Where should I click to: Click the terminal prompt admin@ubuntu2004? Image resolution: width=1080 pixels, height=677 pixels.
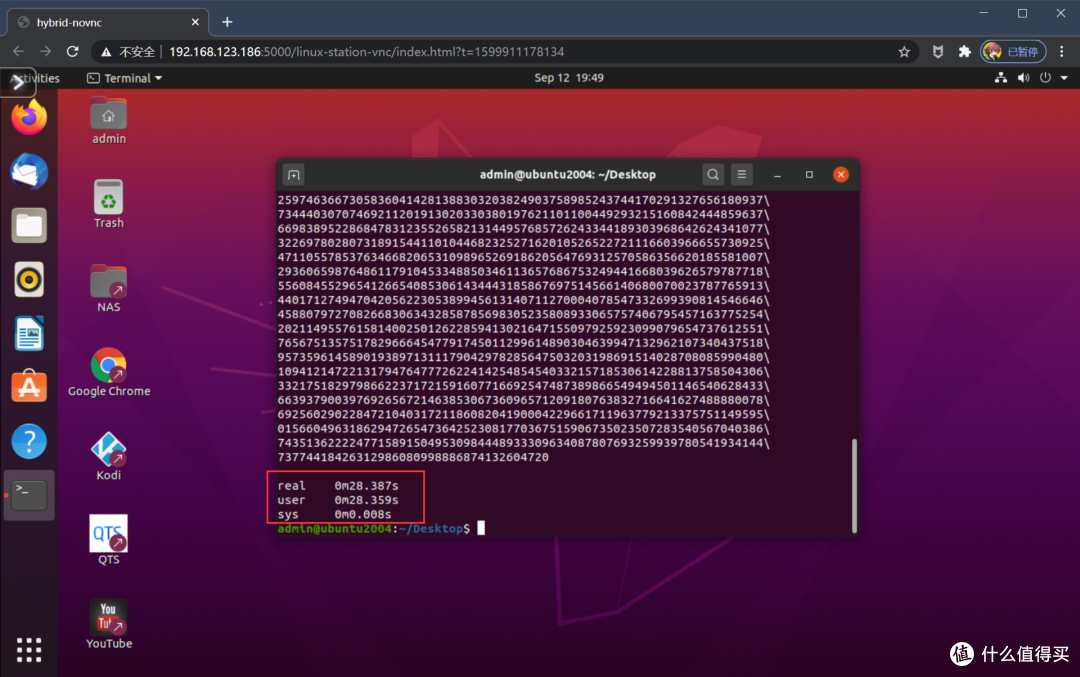[x=334, y=528]
